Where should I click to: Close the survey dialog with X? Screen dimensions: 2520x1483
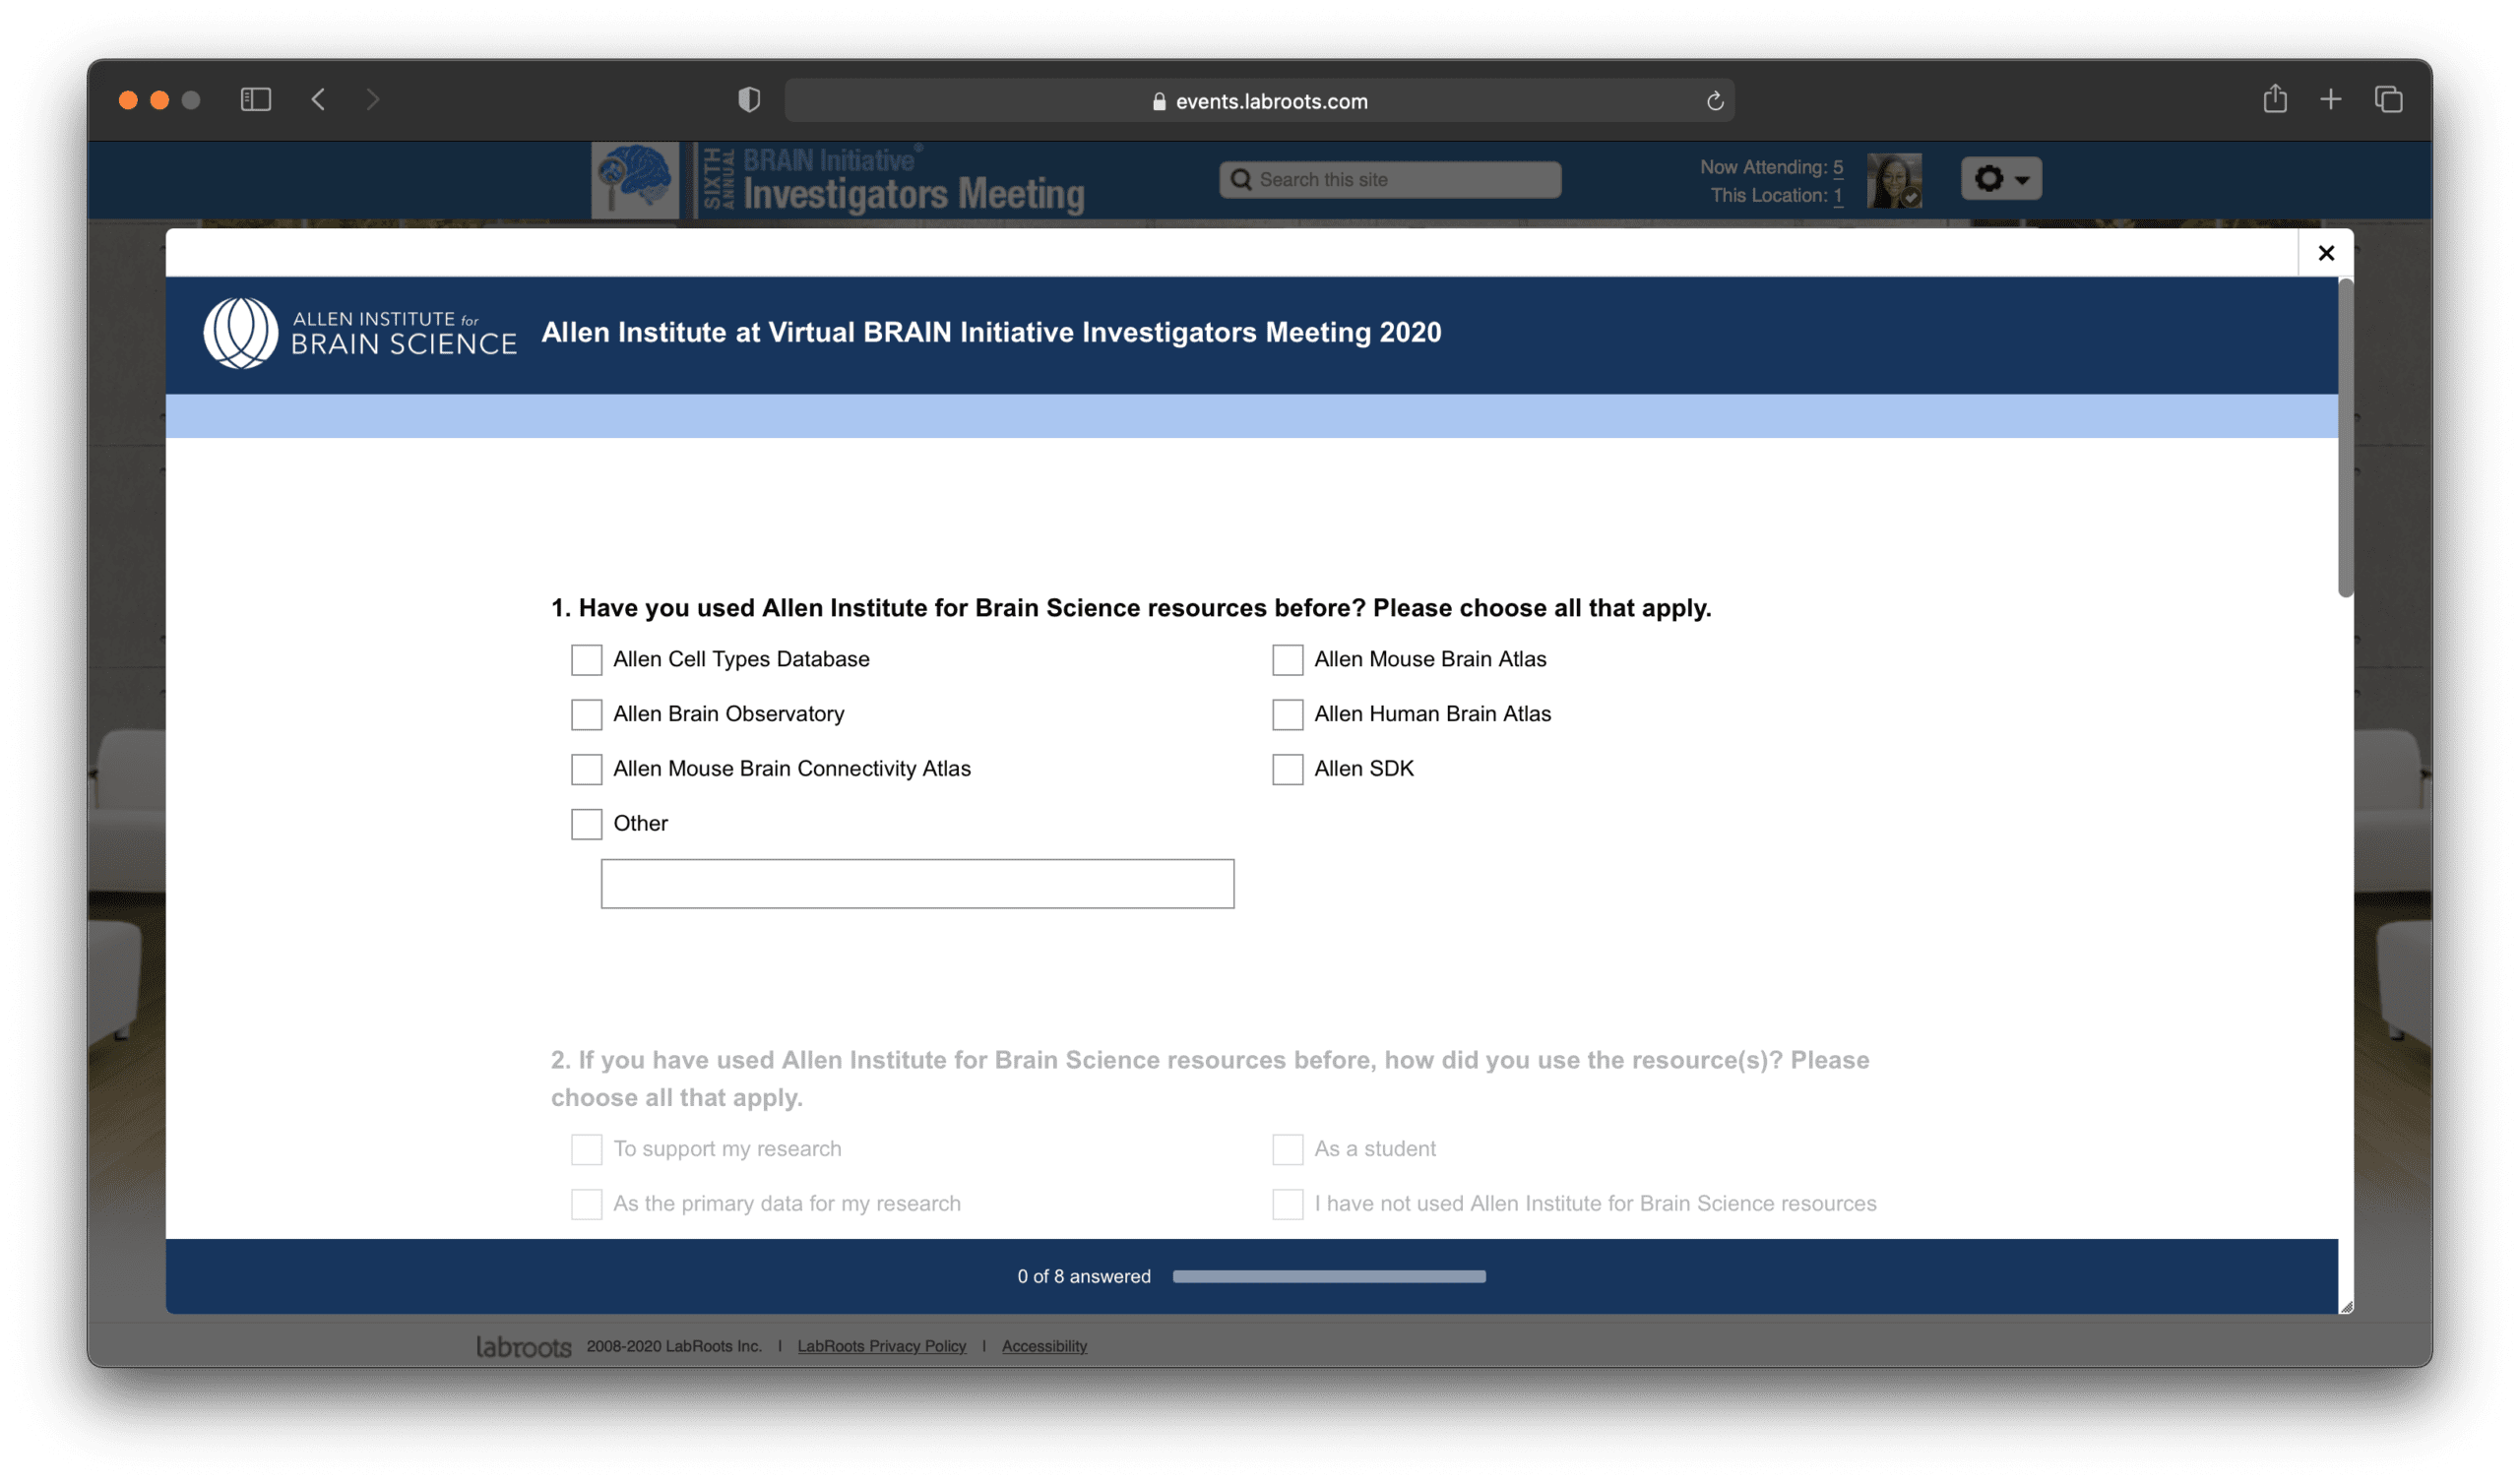(2325, 253)
